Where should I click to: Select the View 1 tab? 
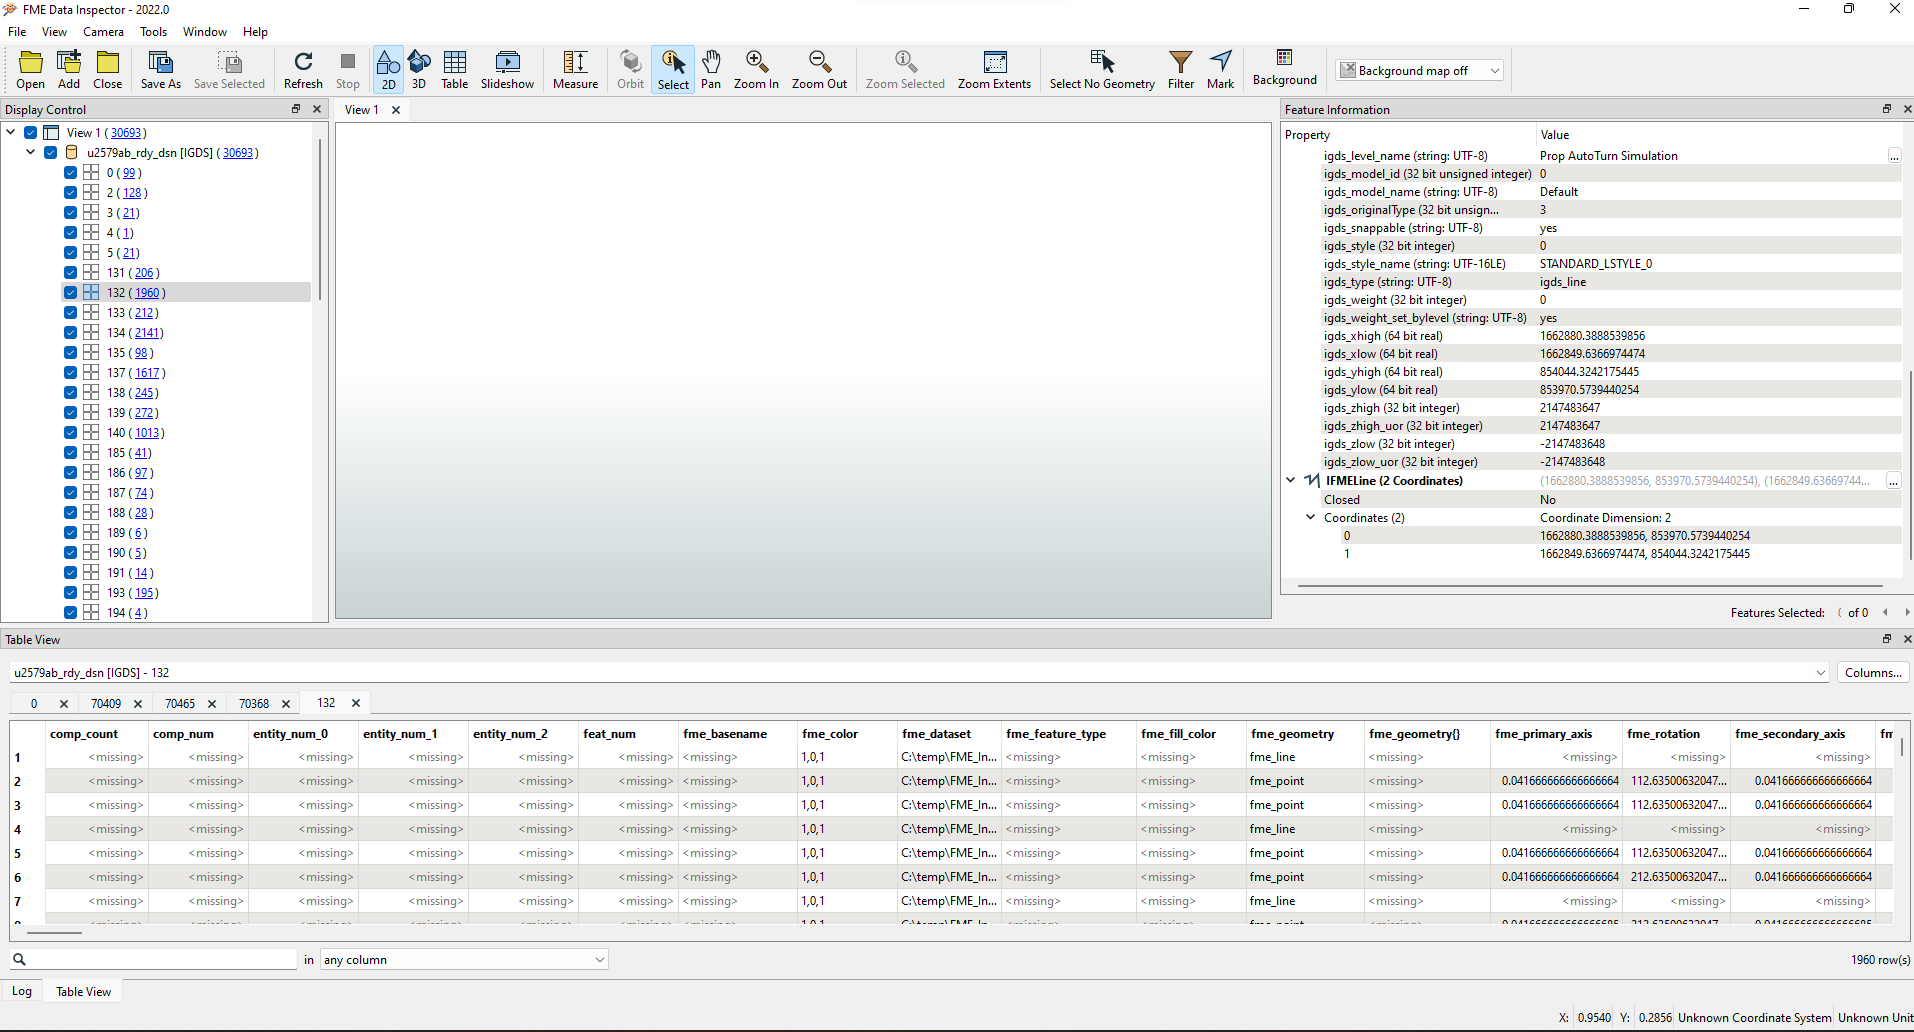click(362, 110)
